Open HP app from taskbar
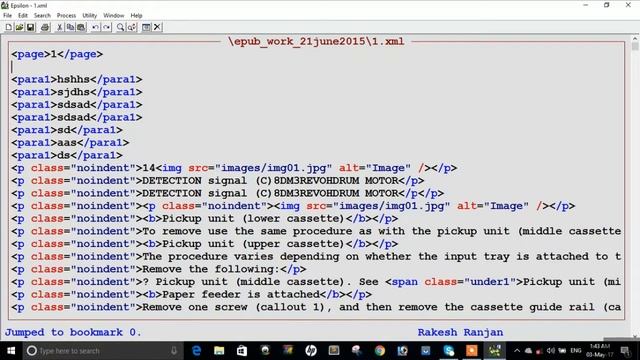 tap(311, 351)
